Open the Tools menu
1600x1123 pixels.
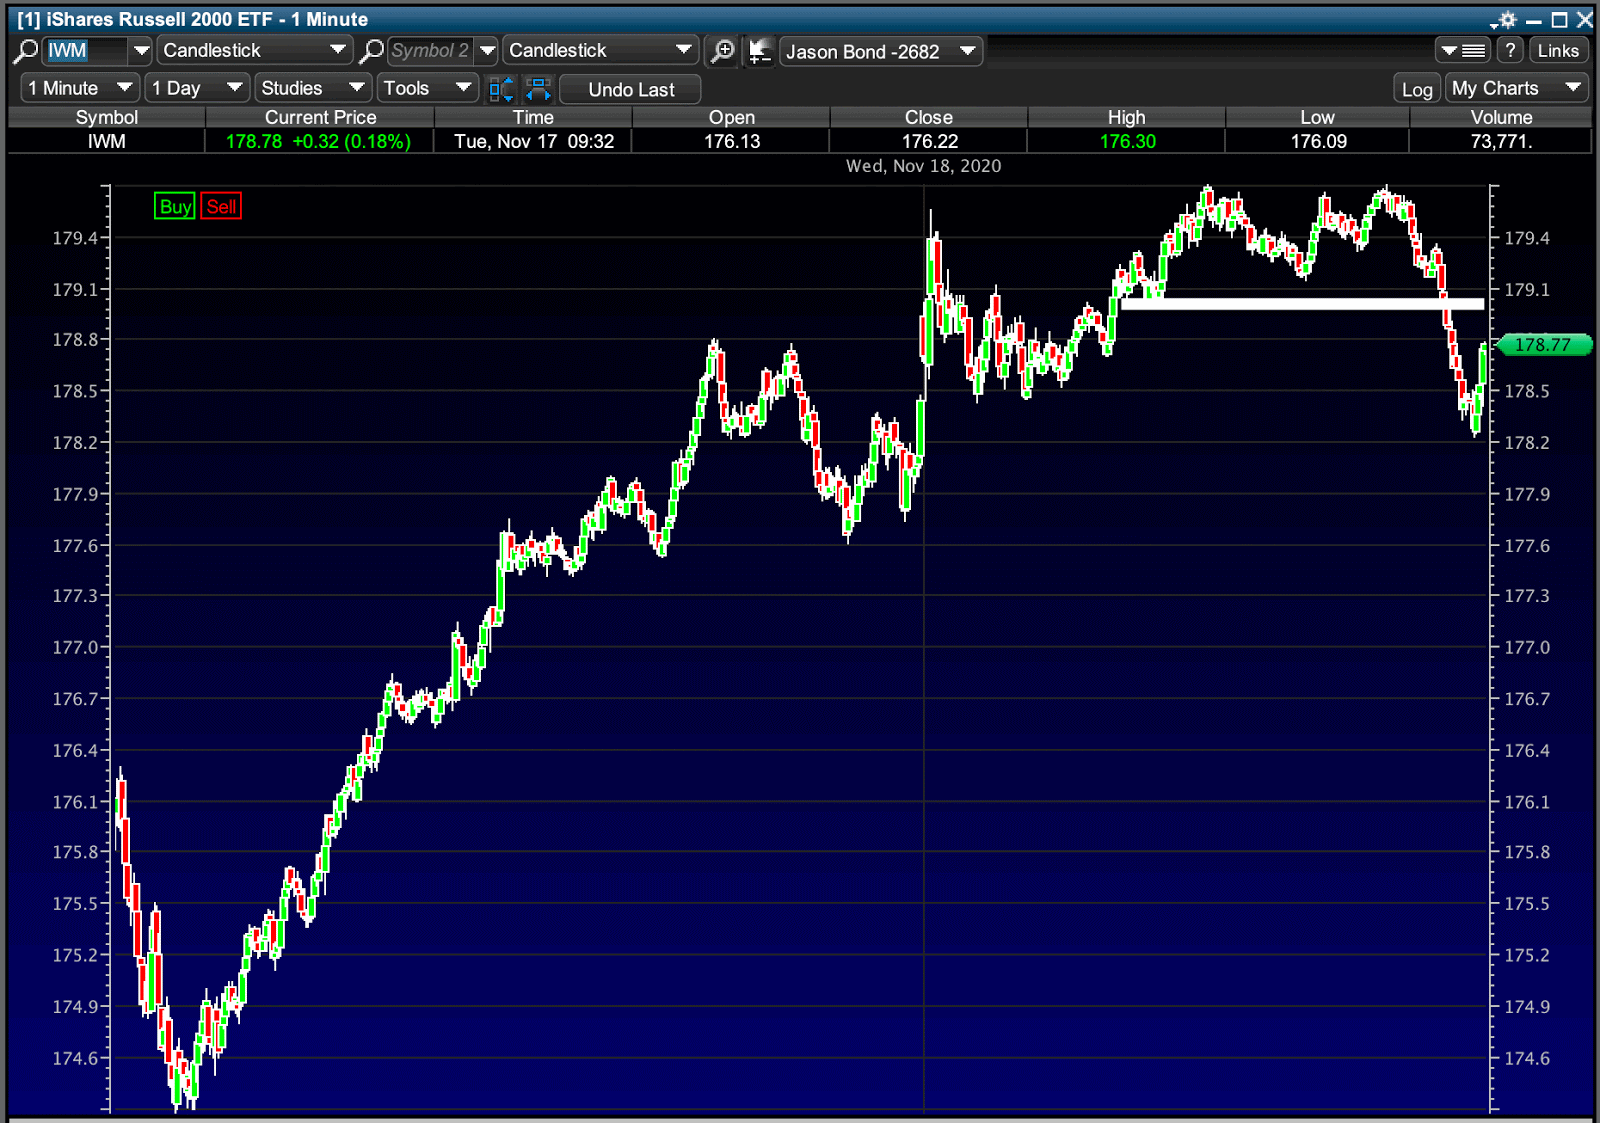pos(428,88)
